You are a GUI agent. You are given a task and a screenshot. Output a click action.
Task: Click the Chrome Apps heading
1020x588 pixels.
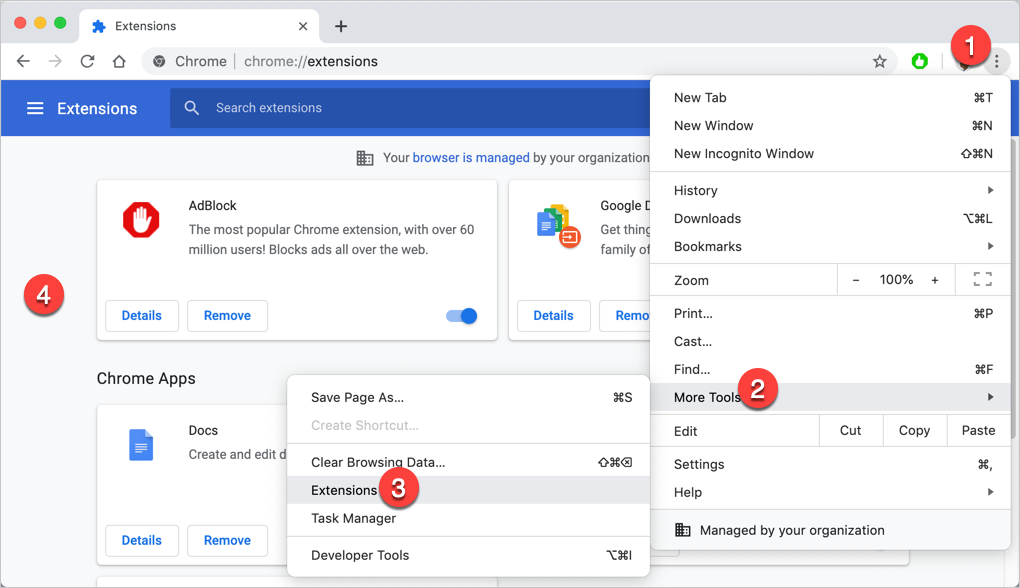146,379
